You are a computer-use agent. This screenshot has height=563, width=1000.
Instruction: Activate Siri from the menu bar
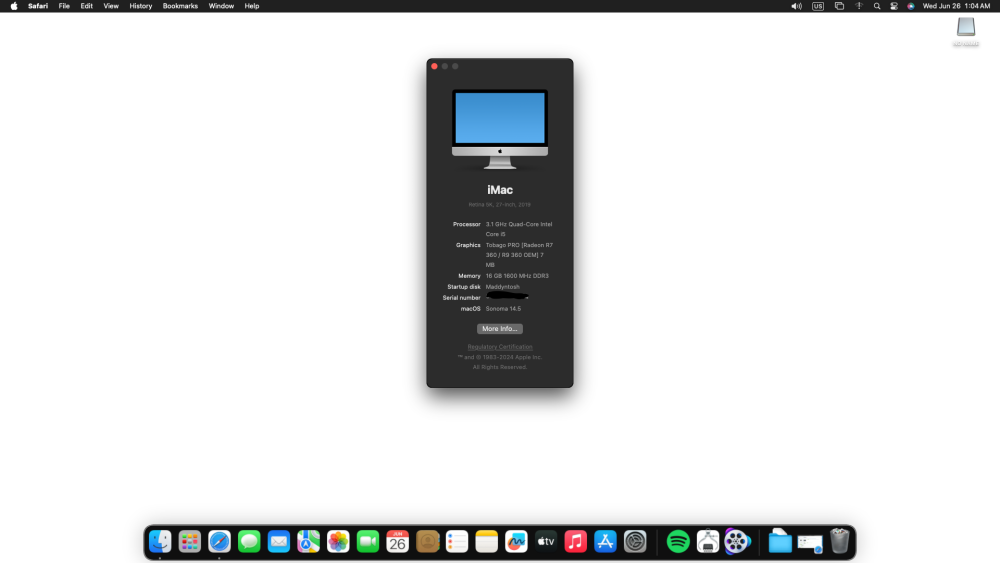[x=911, y=6]
